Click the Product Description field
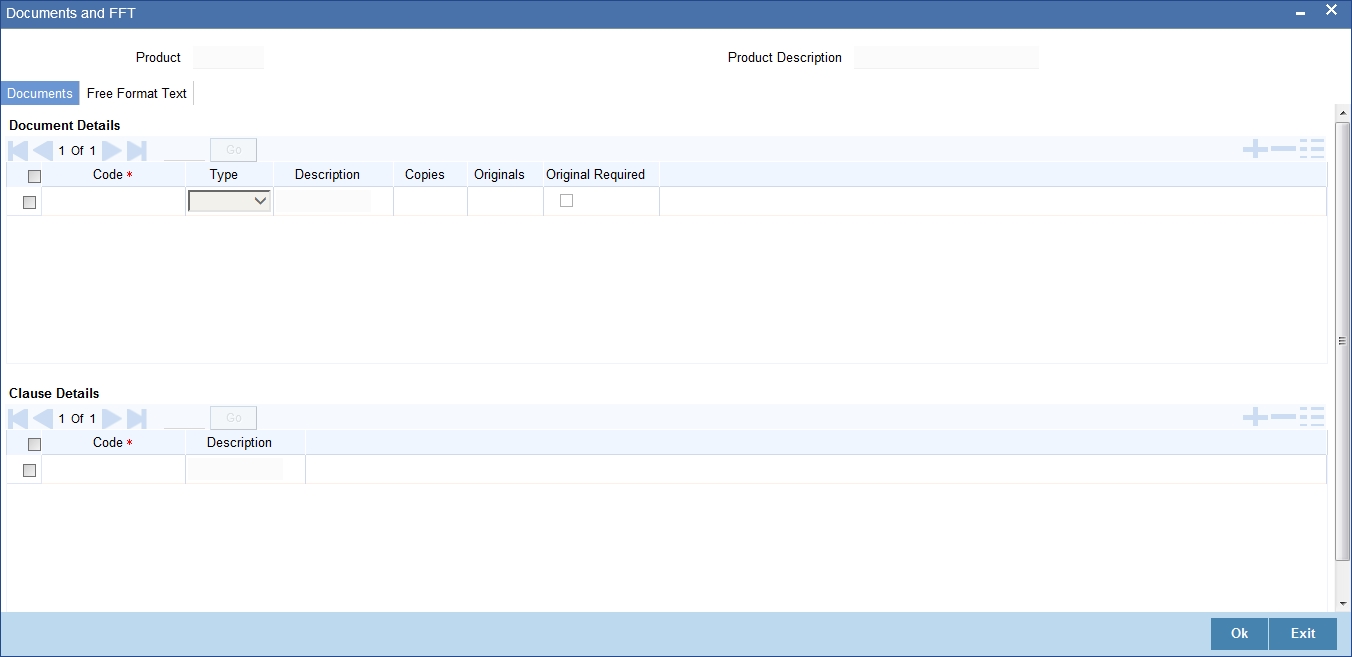 946,58
